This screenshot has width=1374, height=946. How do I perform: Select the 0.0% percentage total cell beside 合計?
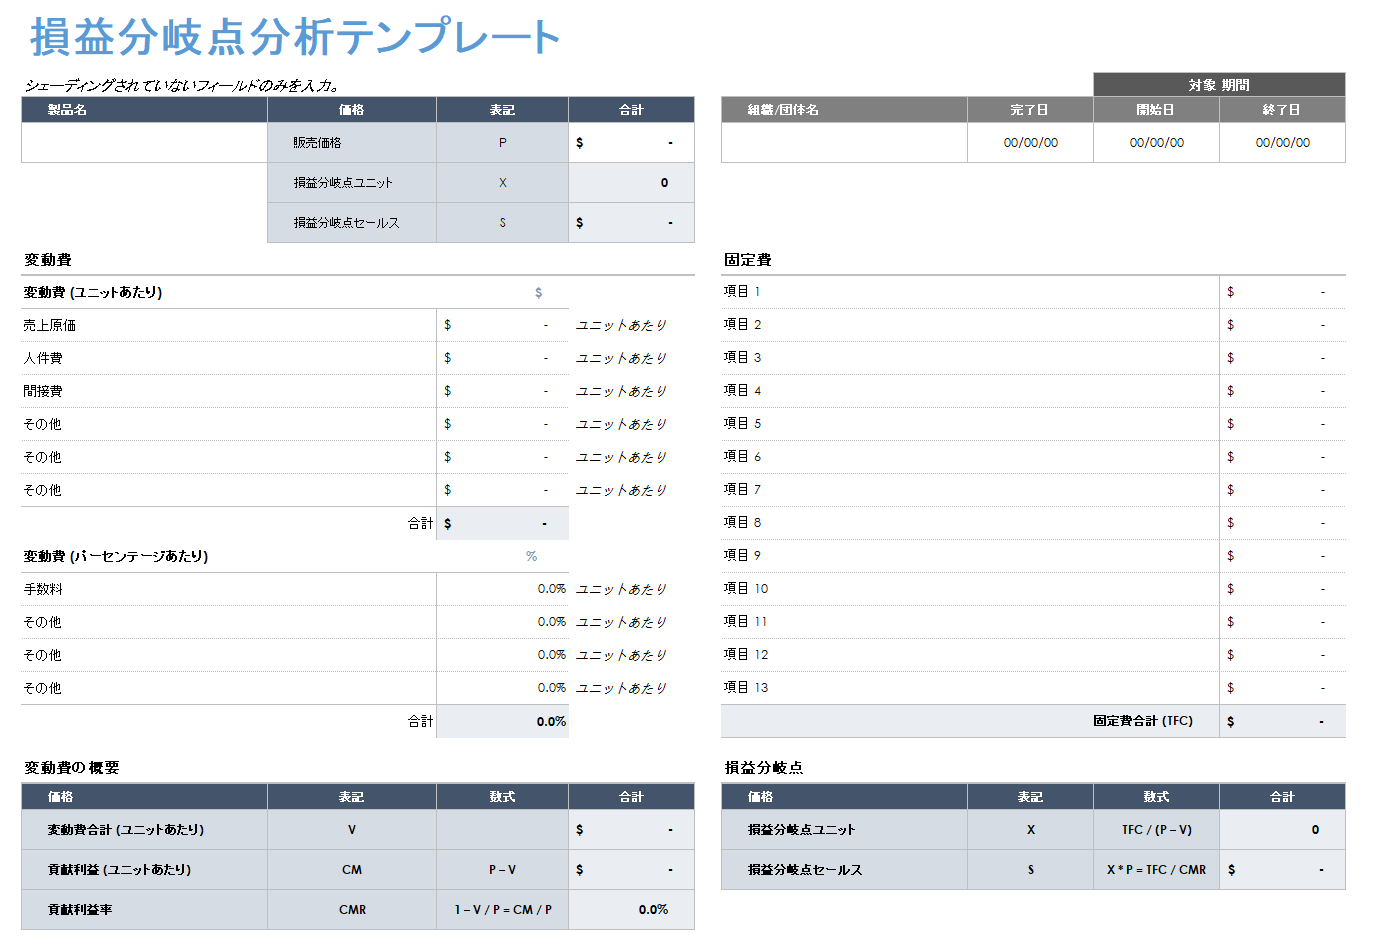click(x=502, y=721)
